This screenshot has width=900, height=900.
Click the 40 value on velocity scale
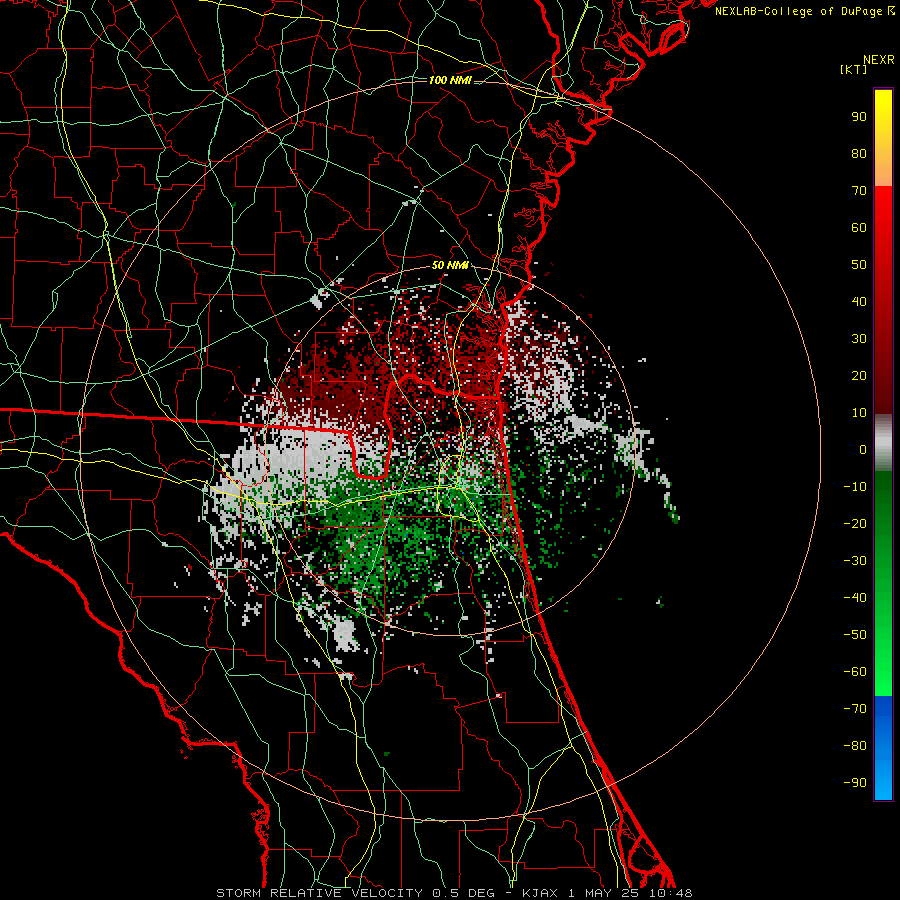[859, 301]
